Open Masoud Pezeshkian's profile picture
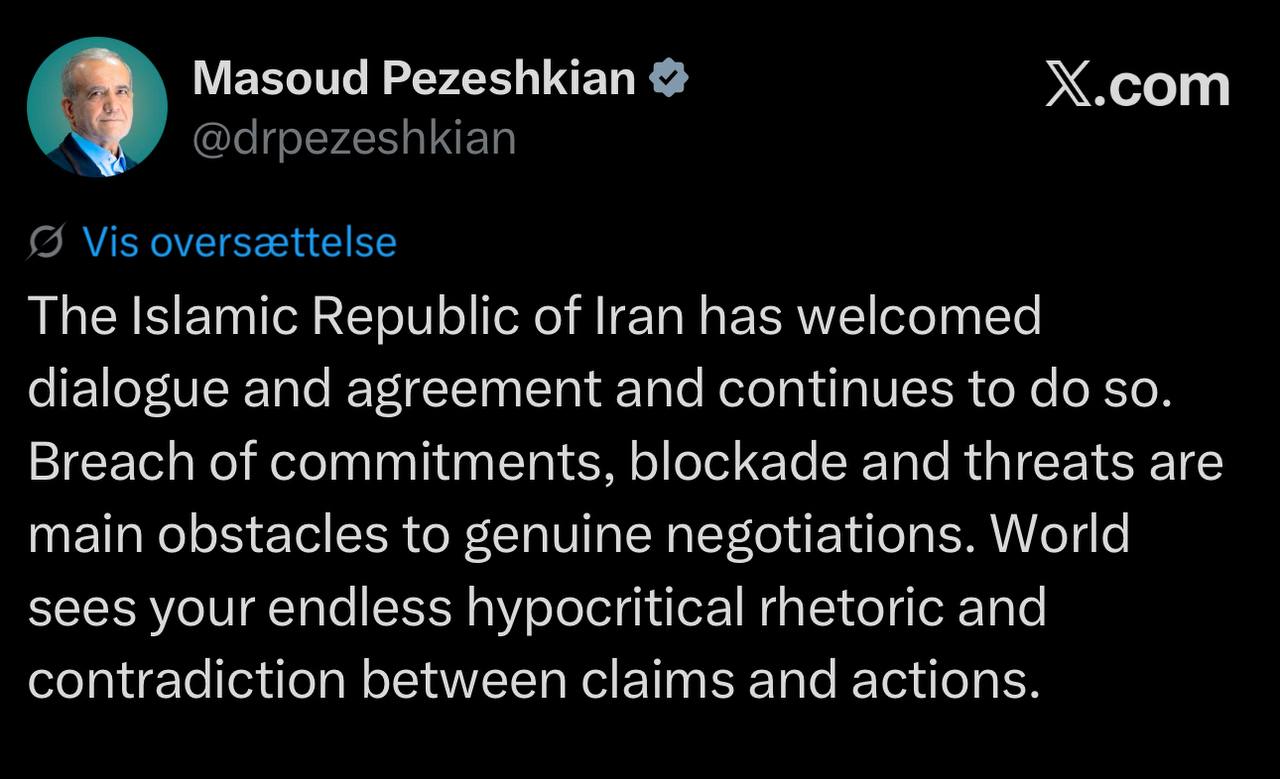 tap(97, 107)
